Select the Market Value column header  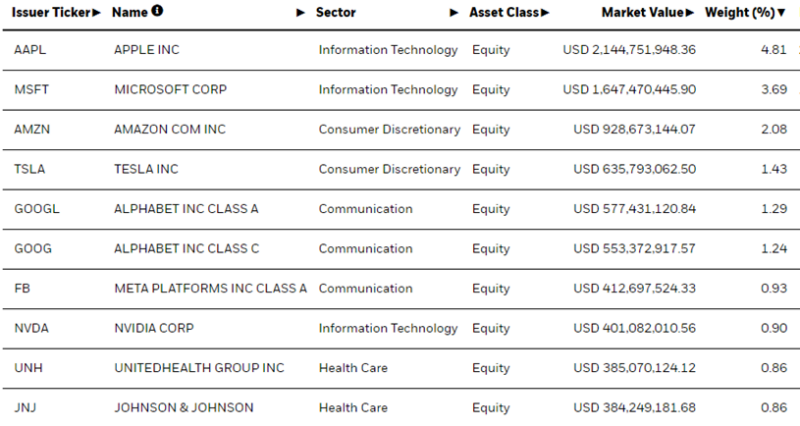tap(642, 13)
